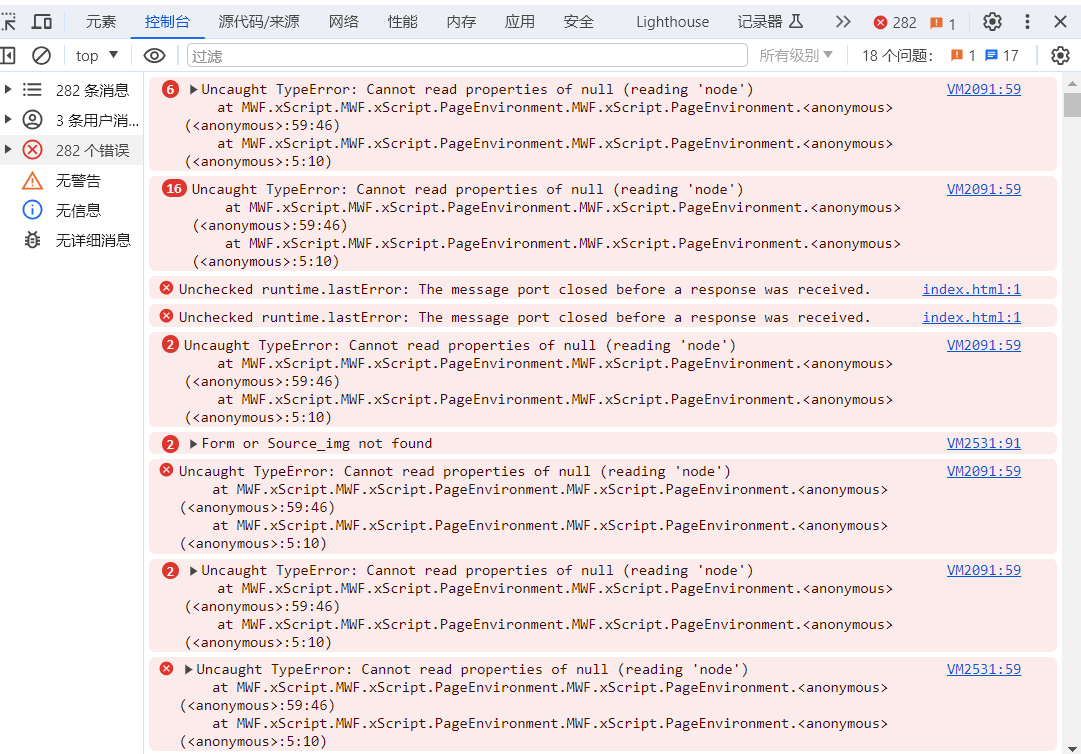Viewport: 1081px width, 754px height.
Task: Expand the 282 个错误 sidebar row
Action: pos(8,150)
